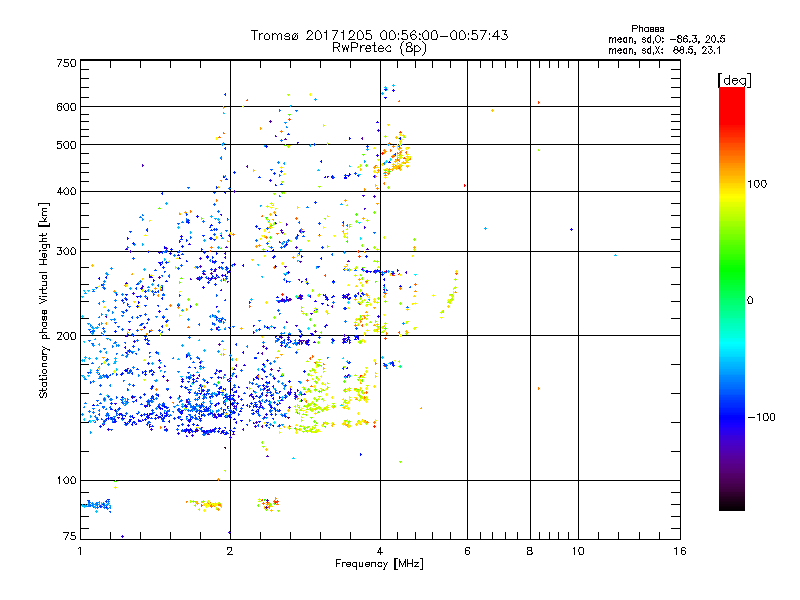Viewport: 800px width, 600px height.
Task: Click the x-axis tick value '2'
Action: [x=230, y=551]
